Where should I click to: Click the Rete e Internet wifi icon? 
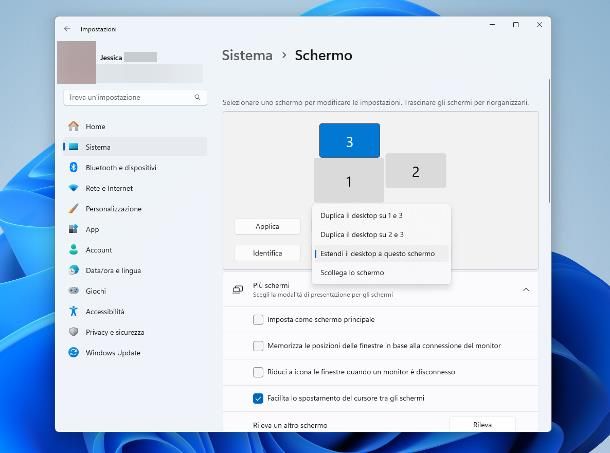pyautogui.click(x=74, y=188)
